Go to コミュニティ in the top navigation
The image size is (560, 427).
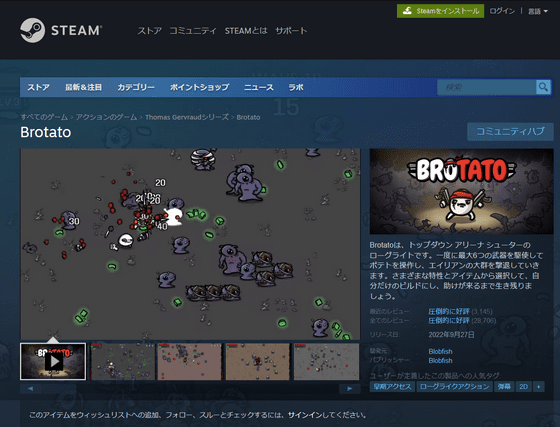(193, 31)
